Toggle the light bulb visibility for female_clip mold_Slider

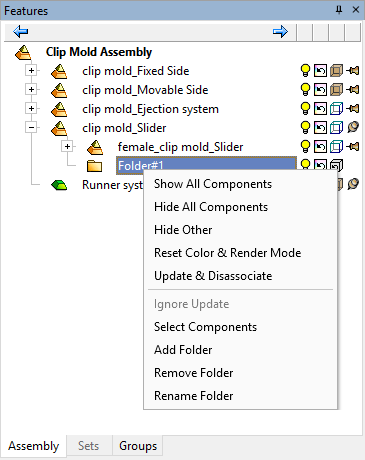click(305, 147)
